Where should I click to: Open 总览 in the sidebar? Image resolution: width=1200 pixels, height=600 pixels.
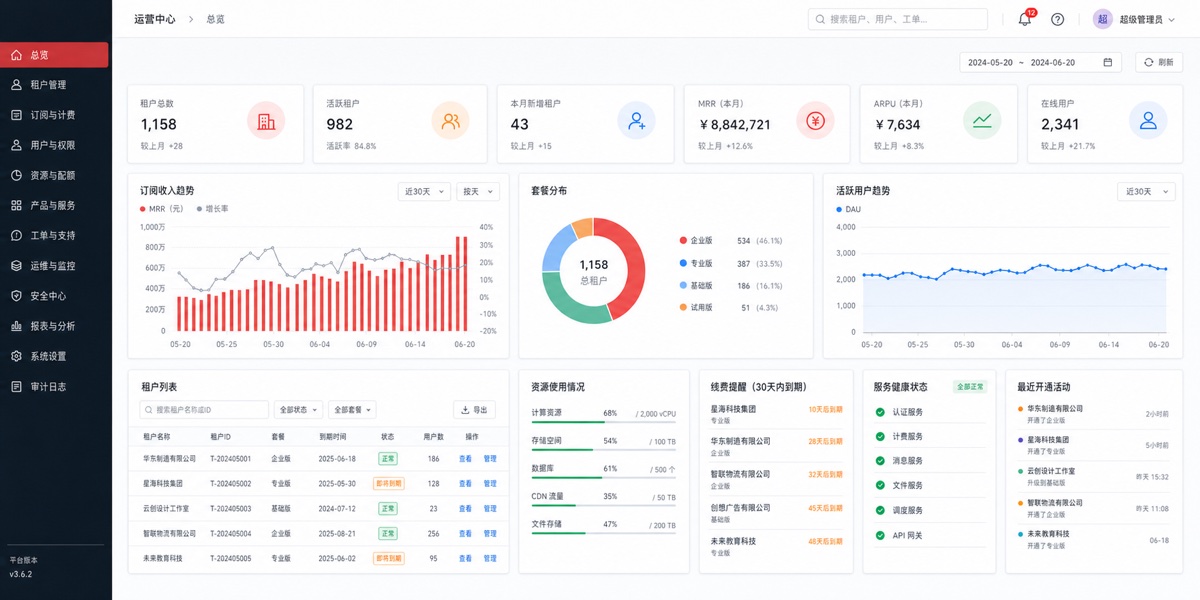click(x=55, y=55)
